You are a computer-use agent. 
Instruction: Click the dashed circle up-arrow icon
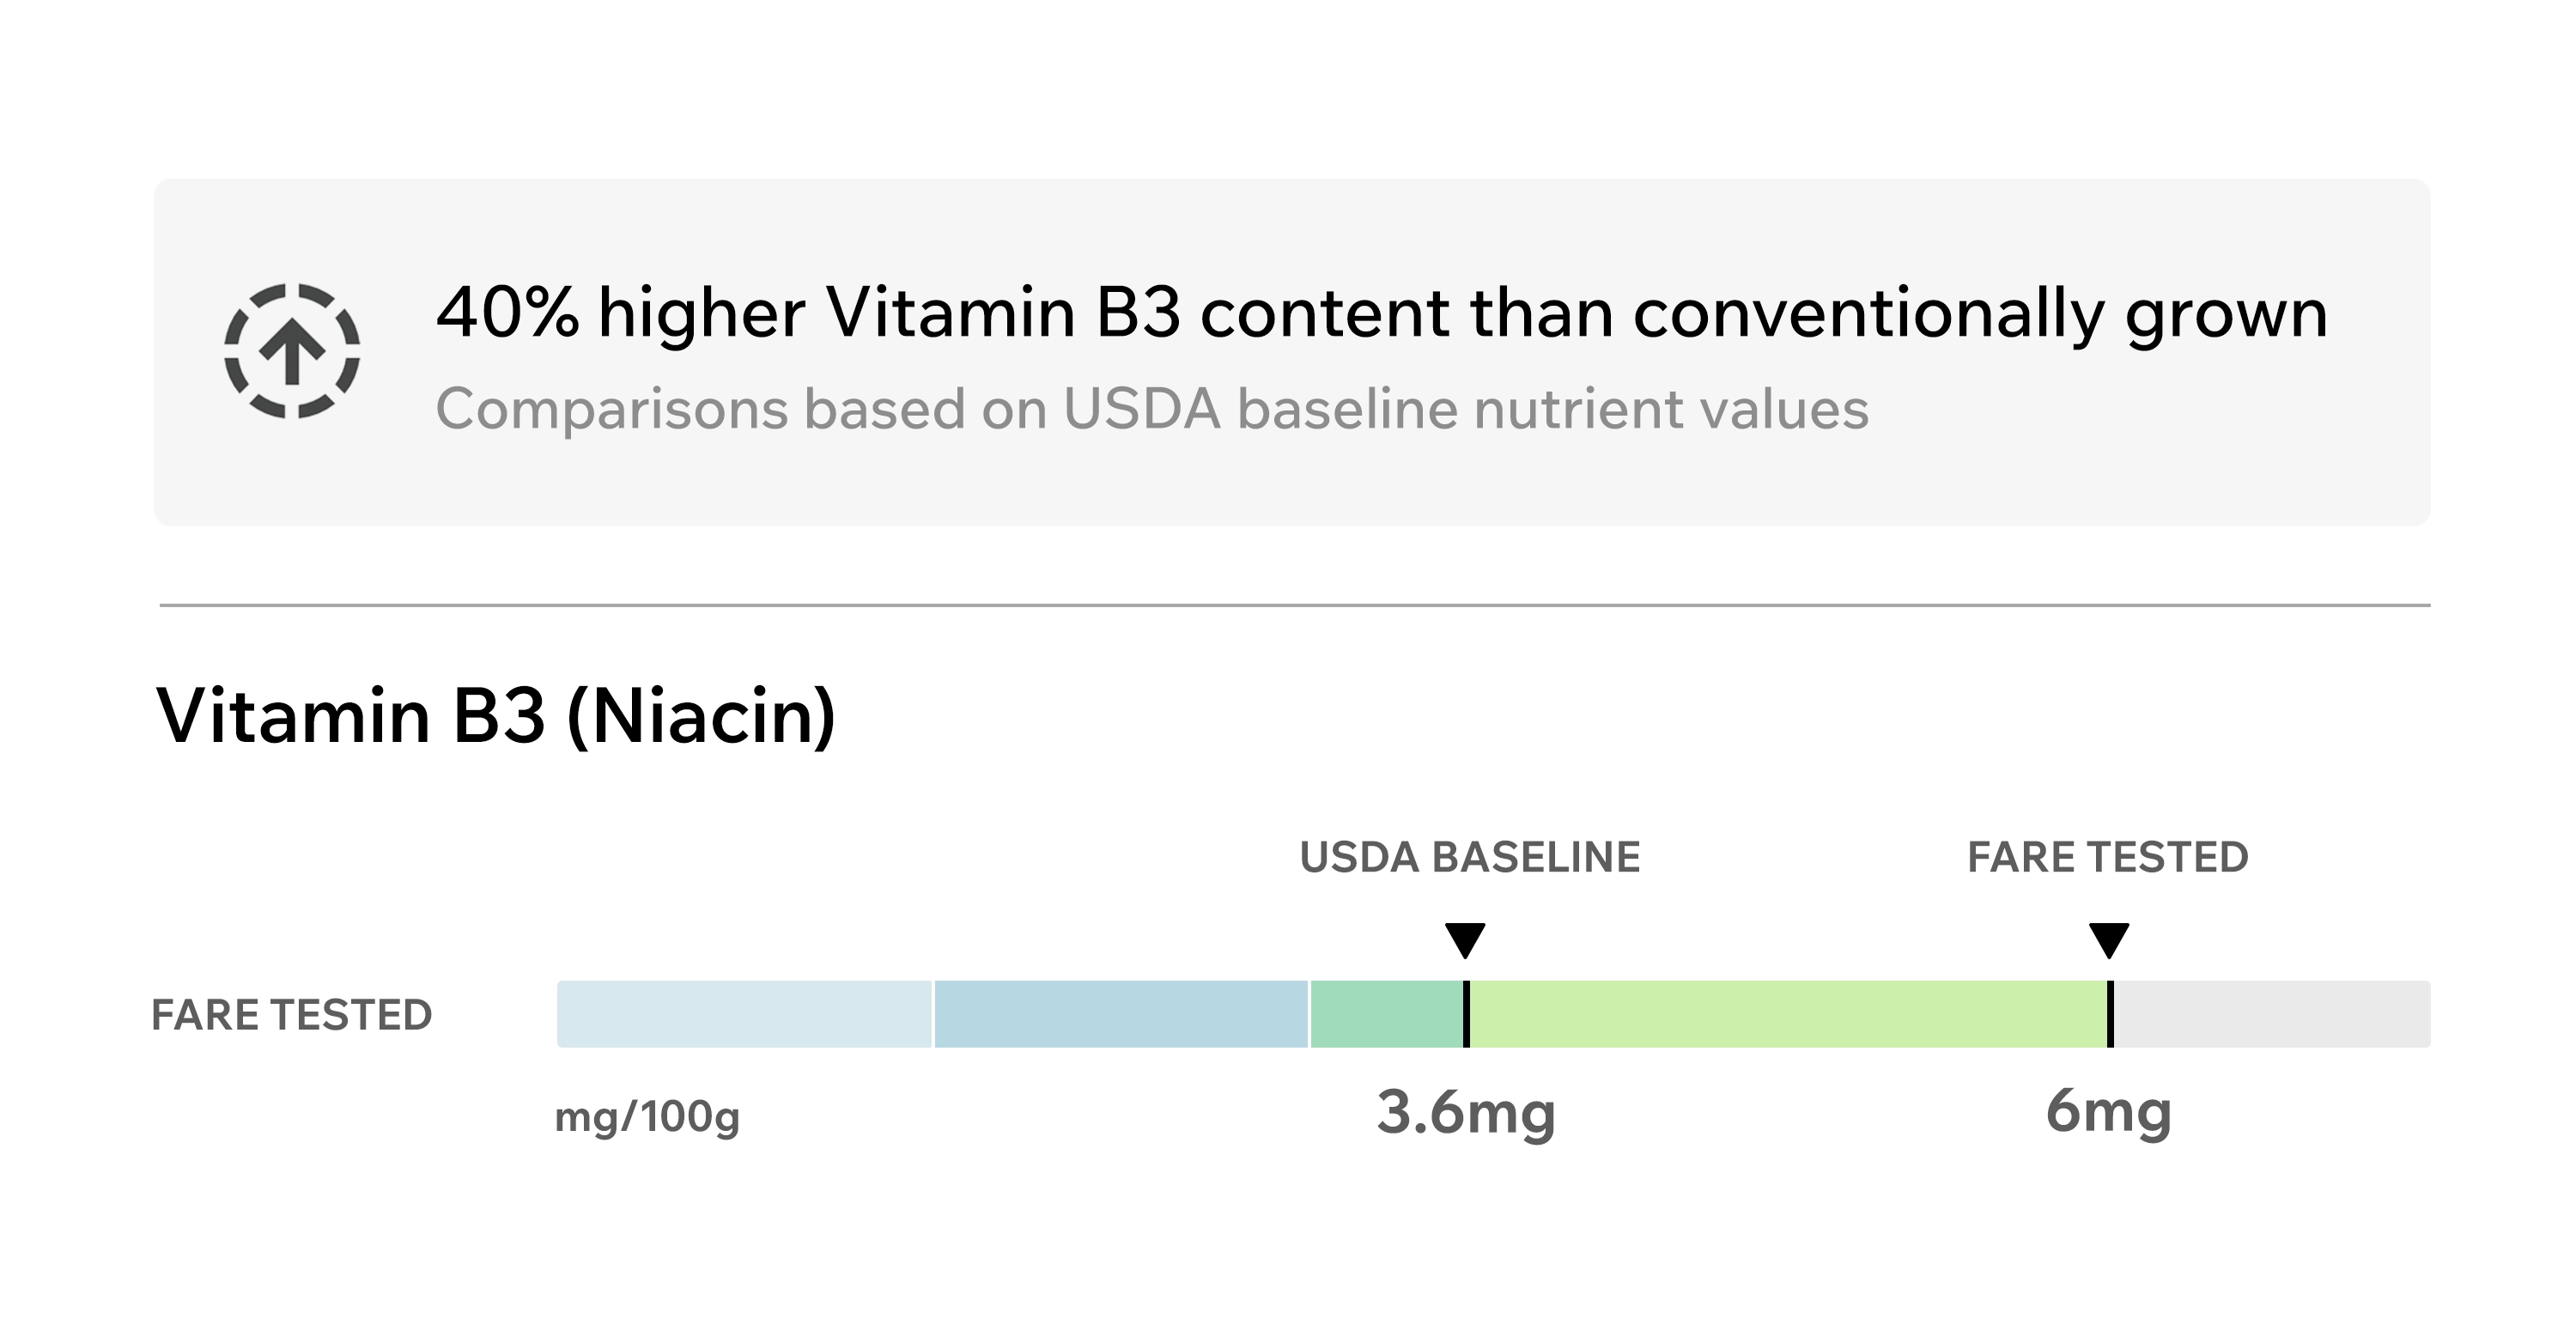[x=291, y=350]
